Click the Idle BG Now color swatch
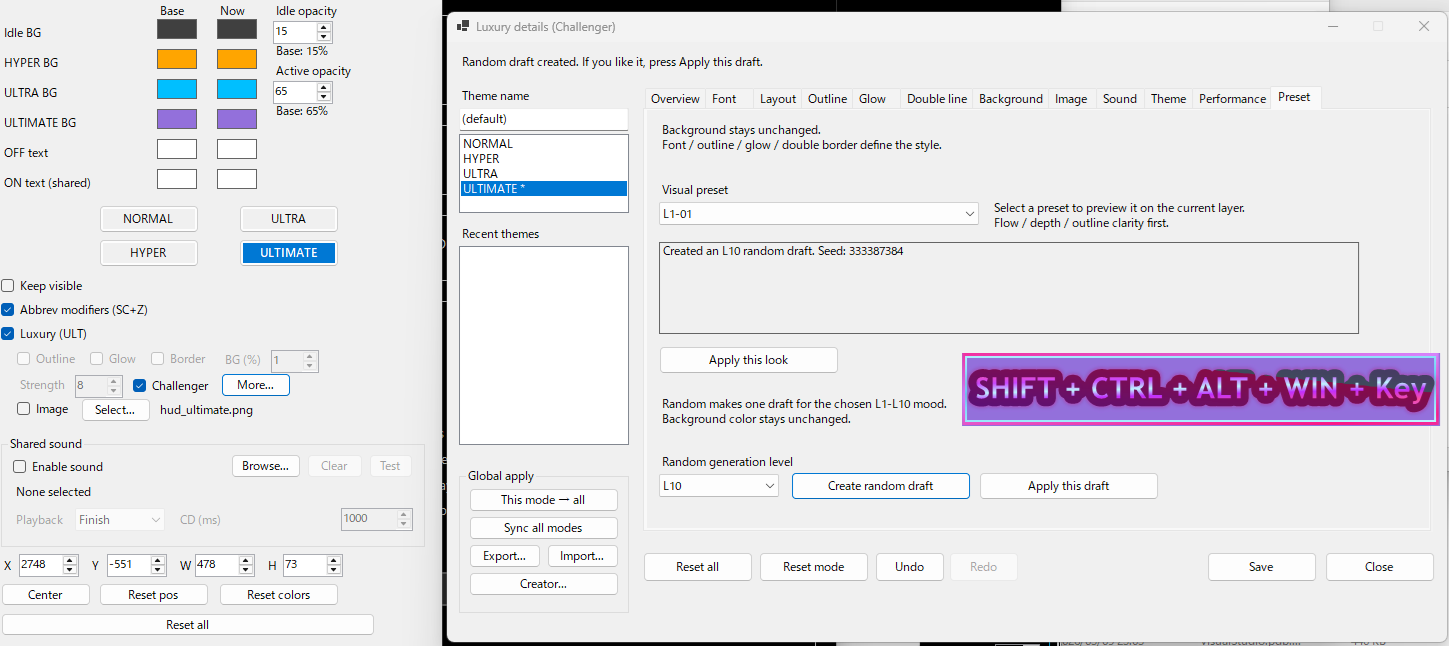The image size is (1449, 646). pyautogui.click(x=237, y=29)
